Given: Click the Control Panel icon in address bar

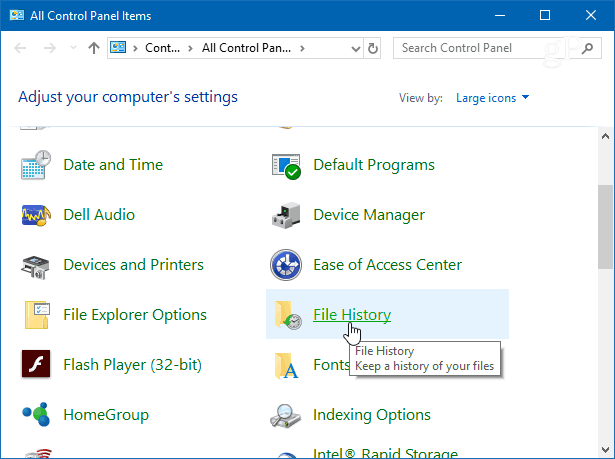Looking at the screenshot, I should tap(118, 48).
